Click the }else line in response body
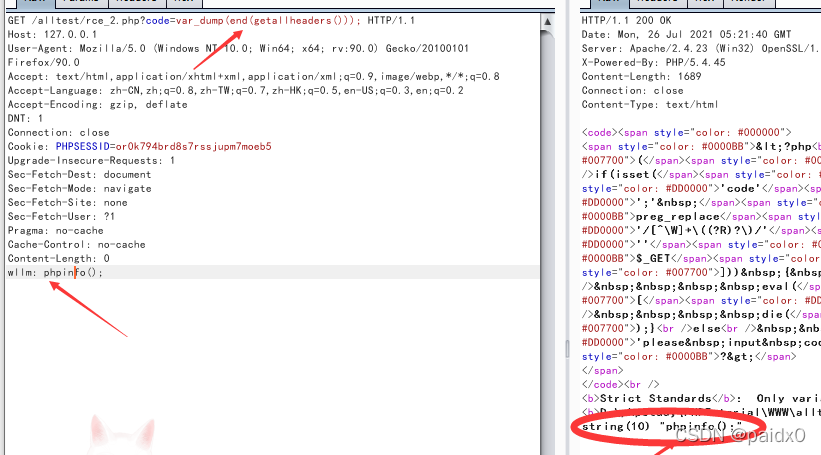 point(701,328)
